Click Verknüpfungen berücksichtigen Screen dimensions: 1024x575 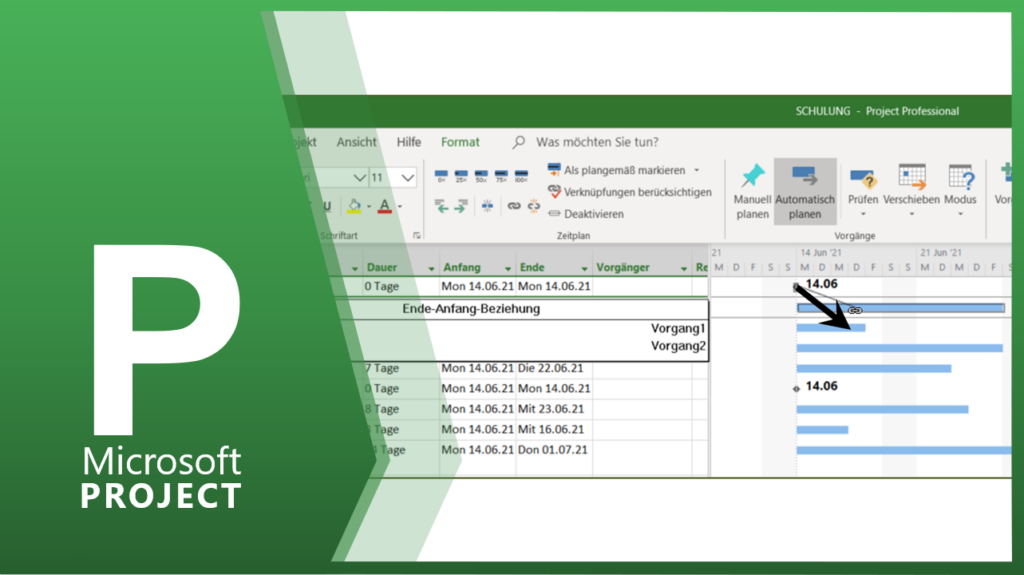click(630, 192)
